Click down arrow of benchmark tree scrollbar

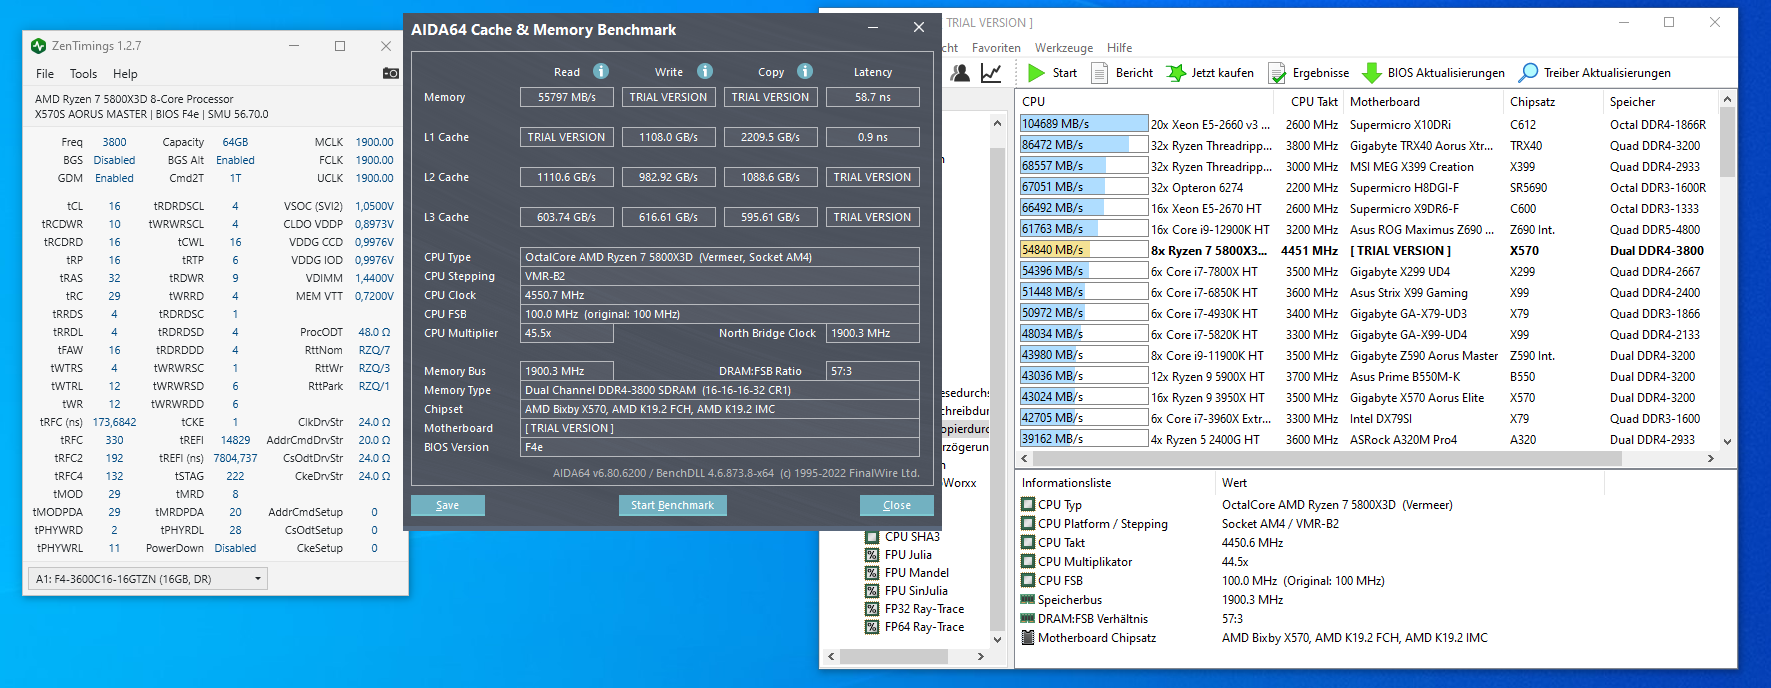pos(997,639)
